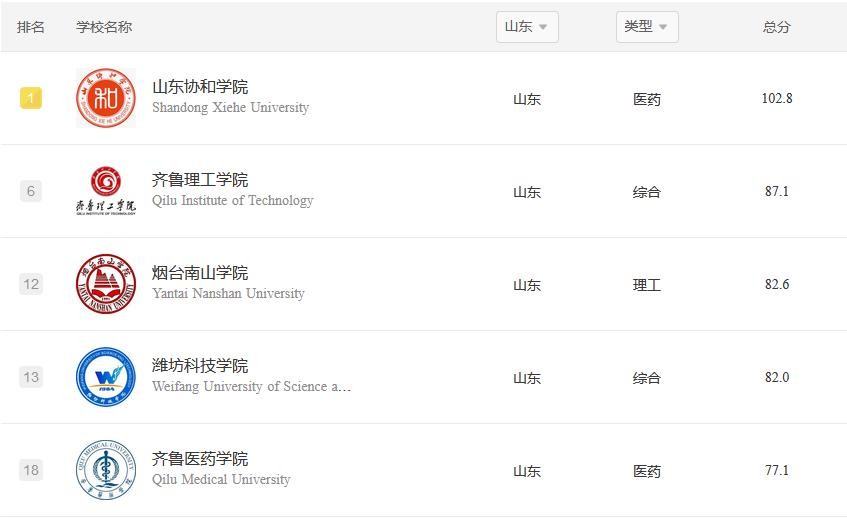Click the Qilu Medical University logo
The image size is (847, 518).
(x=106, y=470)
